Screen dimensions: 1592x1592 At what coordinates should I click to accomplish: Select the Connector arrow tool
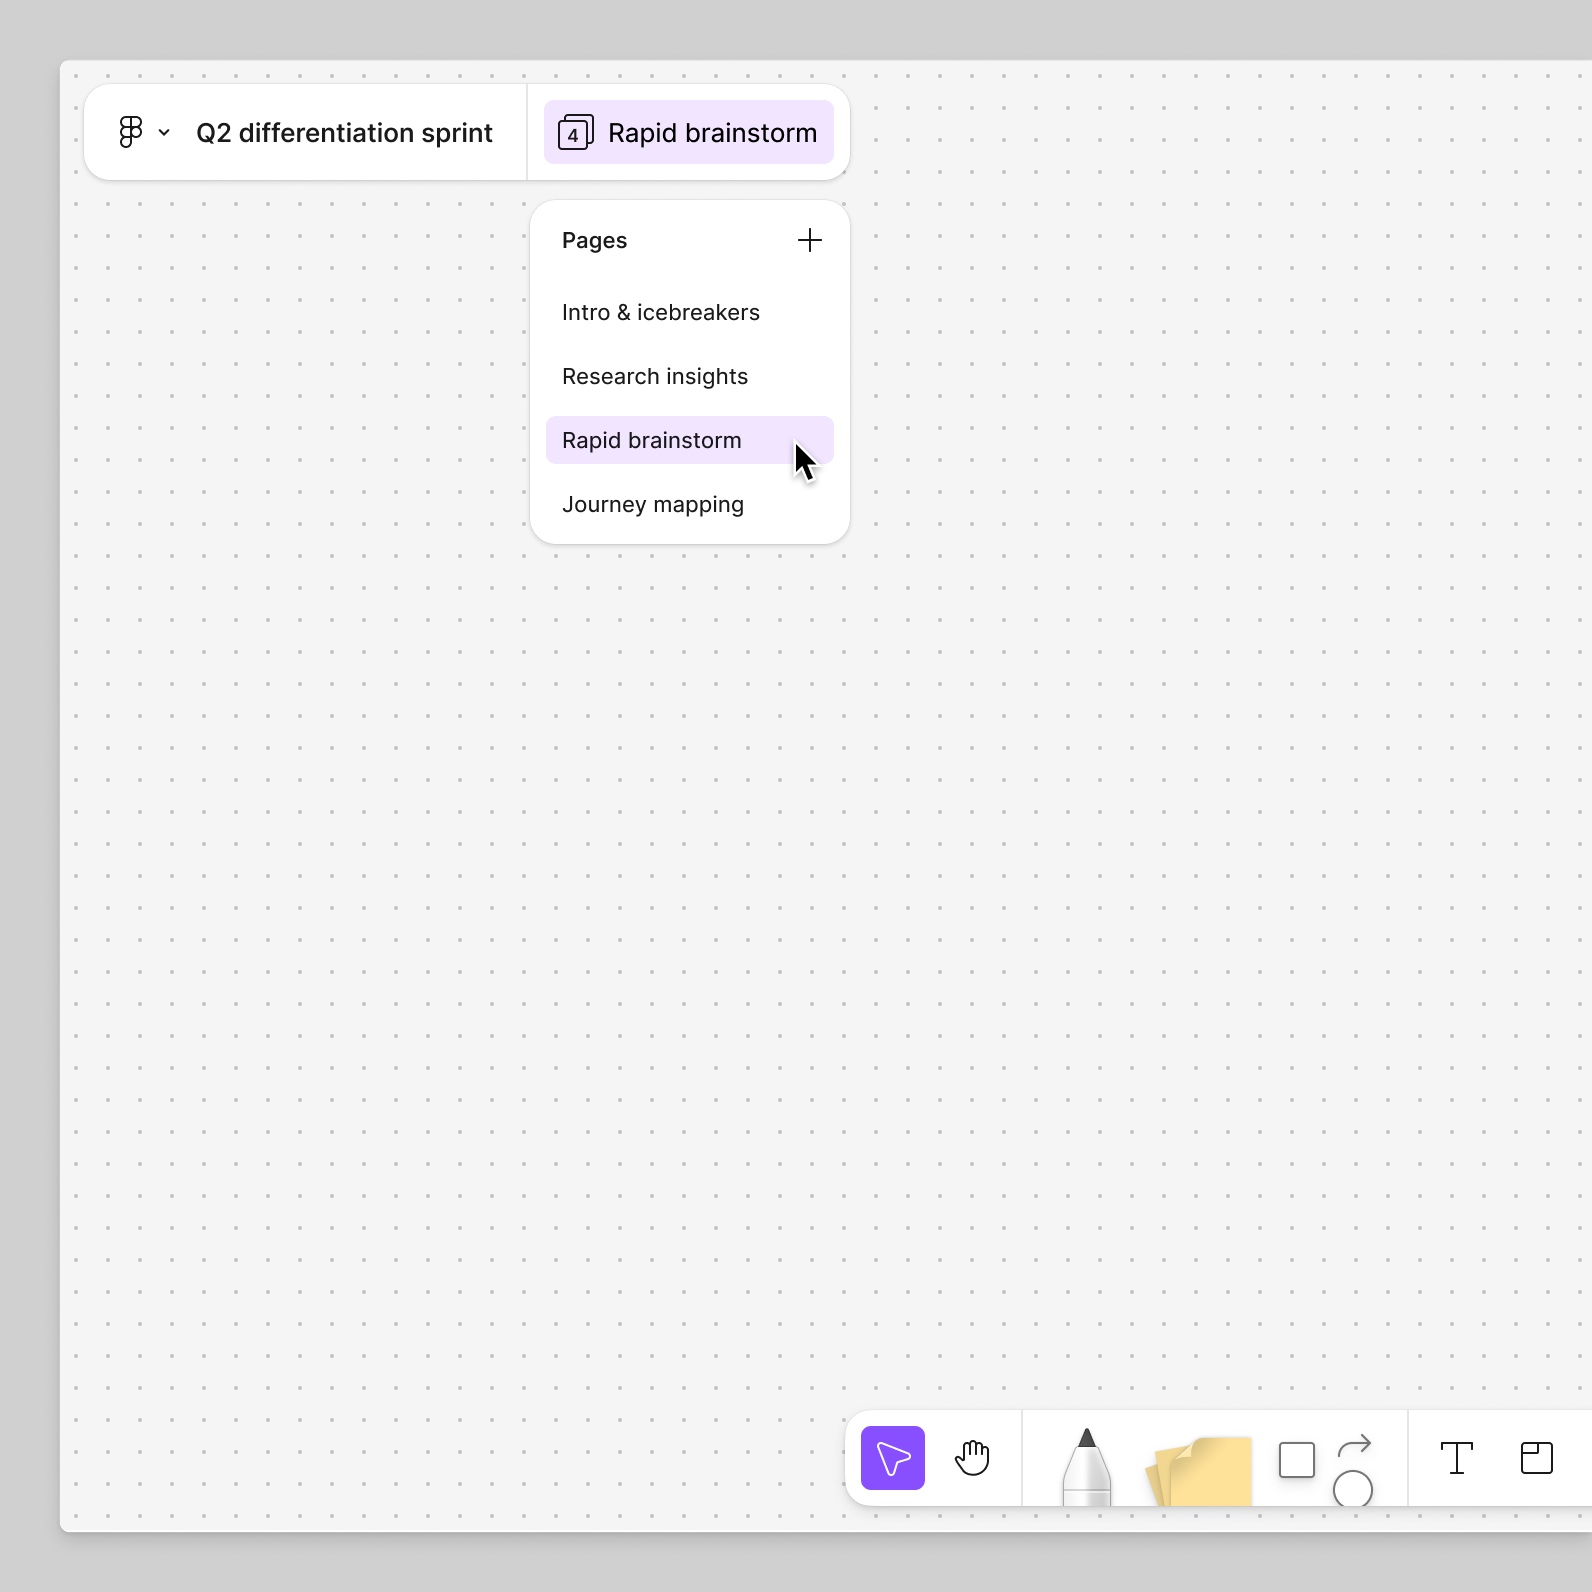1354,1445
